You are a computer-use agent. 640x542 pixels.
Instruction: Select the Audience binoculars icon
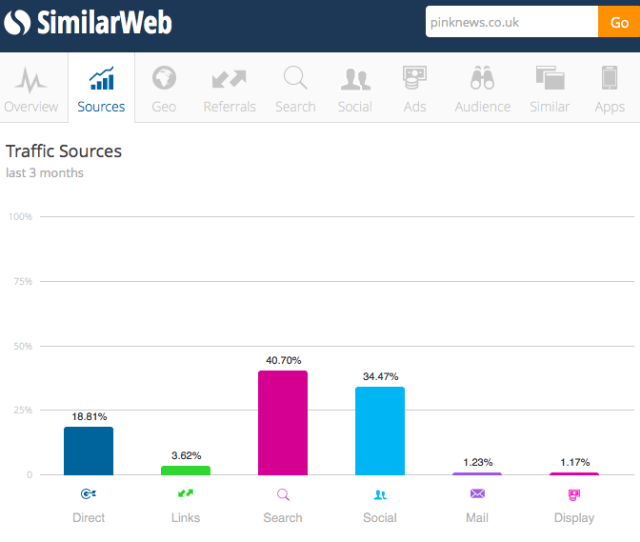coord(482,78)
